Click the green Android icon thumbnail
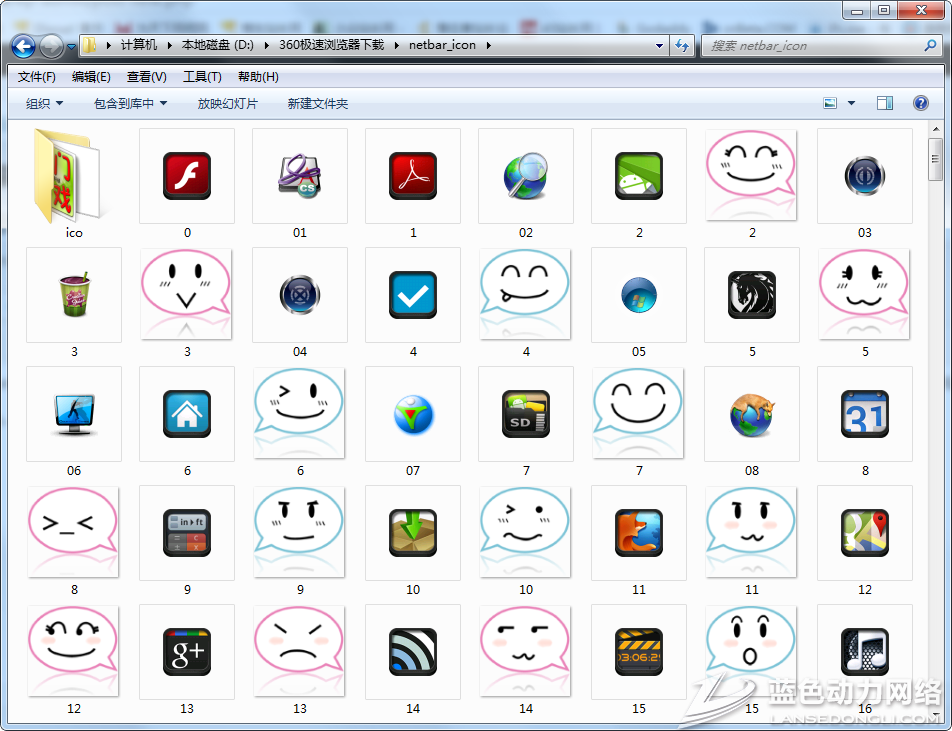Image resolution: width=952 pixels, height=731 pixels. 638,176
